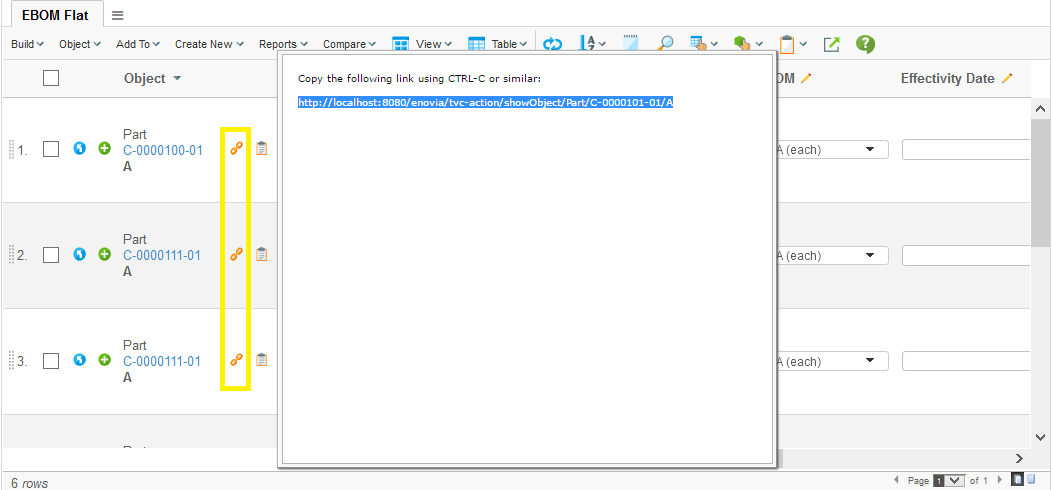Click the pencil icon beside Effectivity Date
Image resolution: width=1052 pixels, height=490 pixels.
tap(1007, 78)
